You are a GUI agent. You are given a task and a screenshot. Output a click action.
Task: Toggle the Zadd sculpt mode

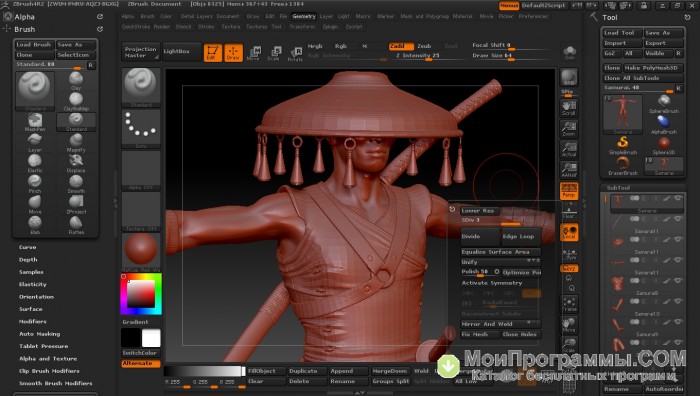pyautogui.click(x=400, y=46)
